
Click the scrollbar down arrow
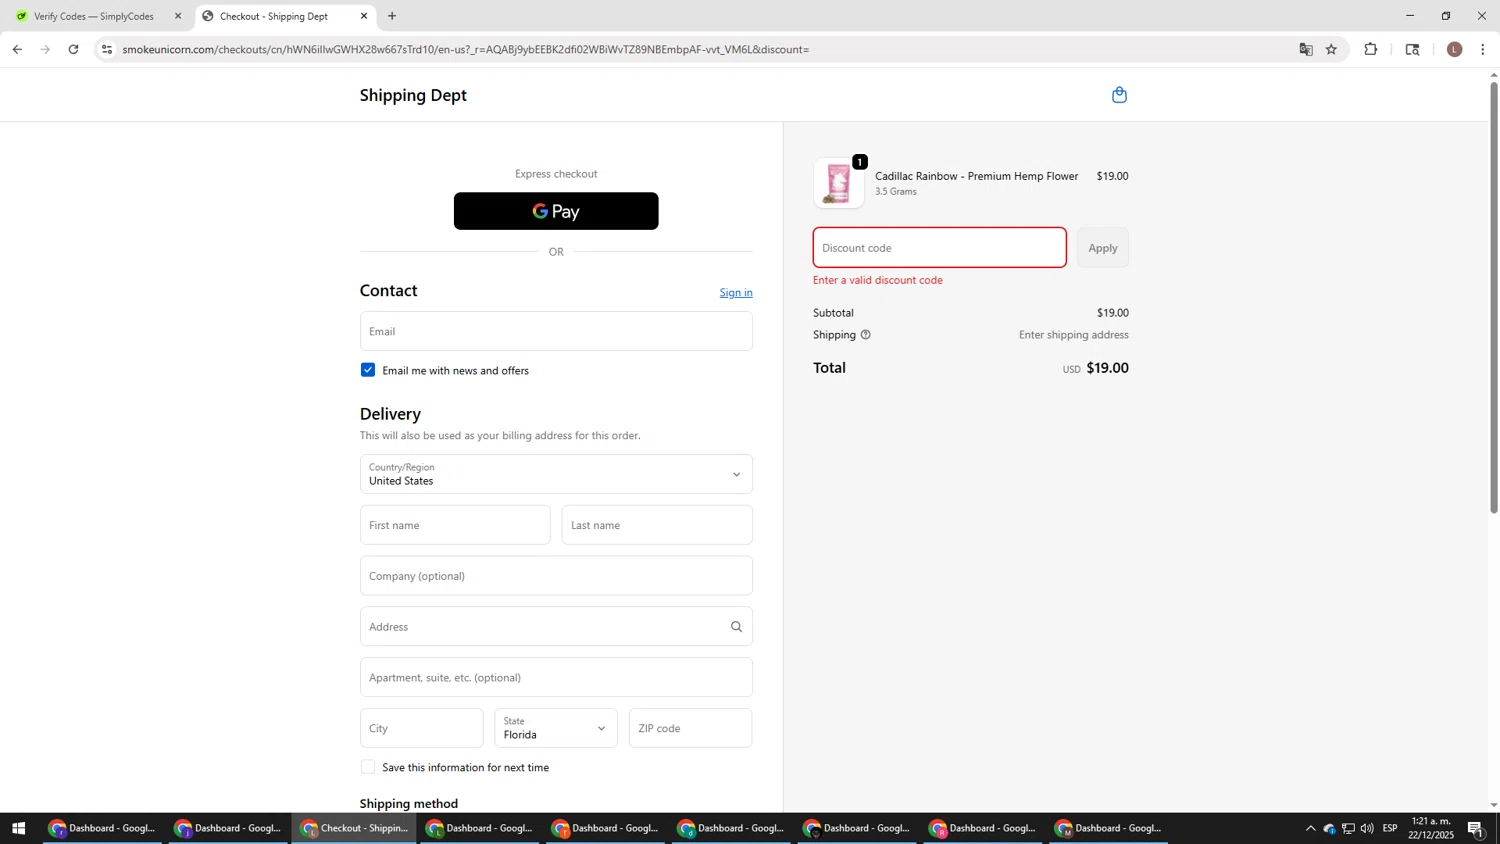(1494, 805)
